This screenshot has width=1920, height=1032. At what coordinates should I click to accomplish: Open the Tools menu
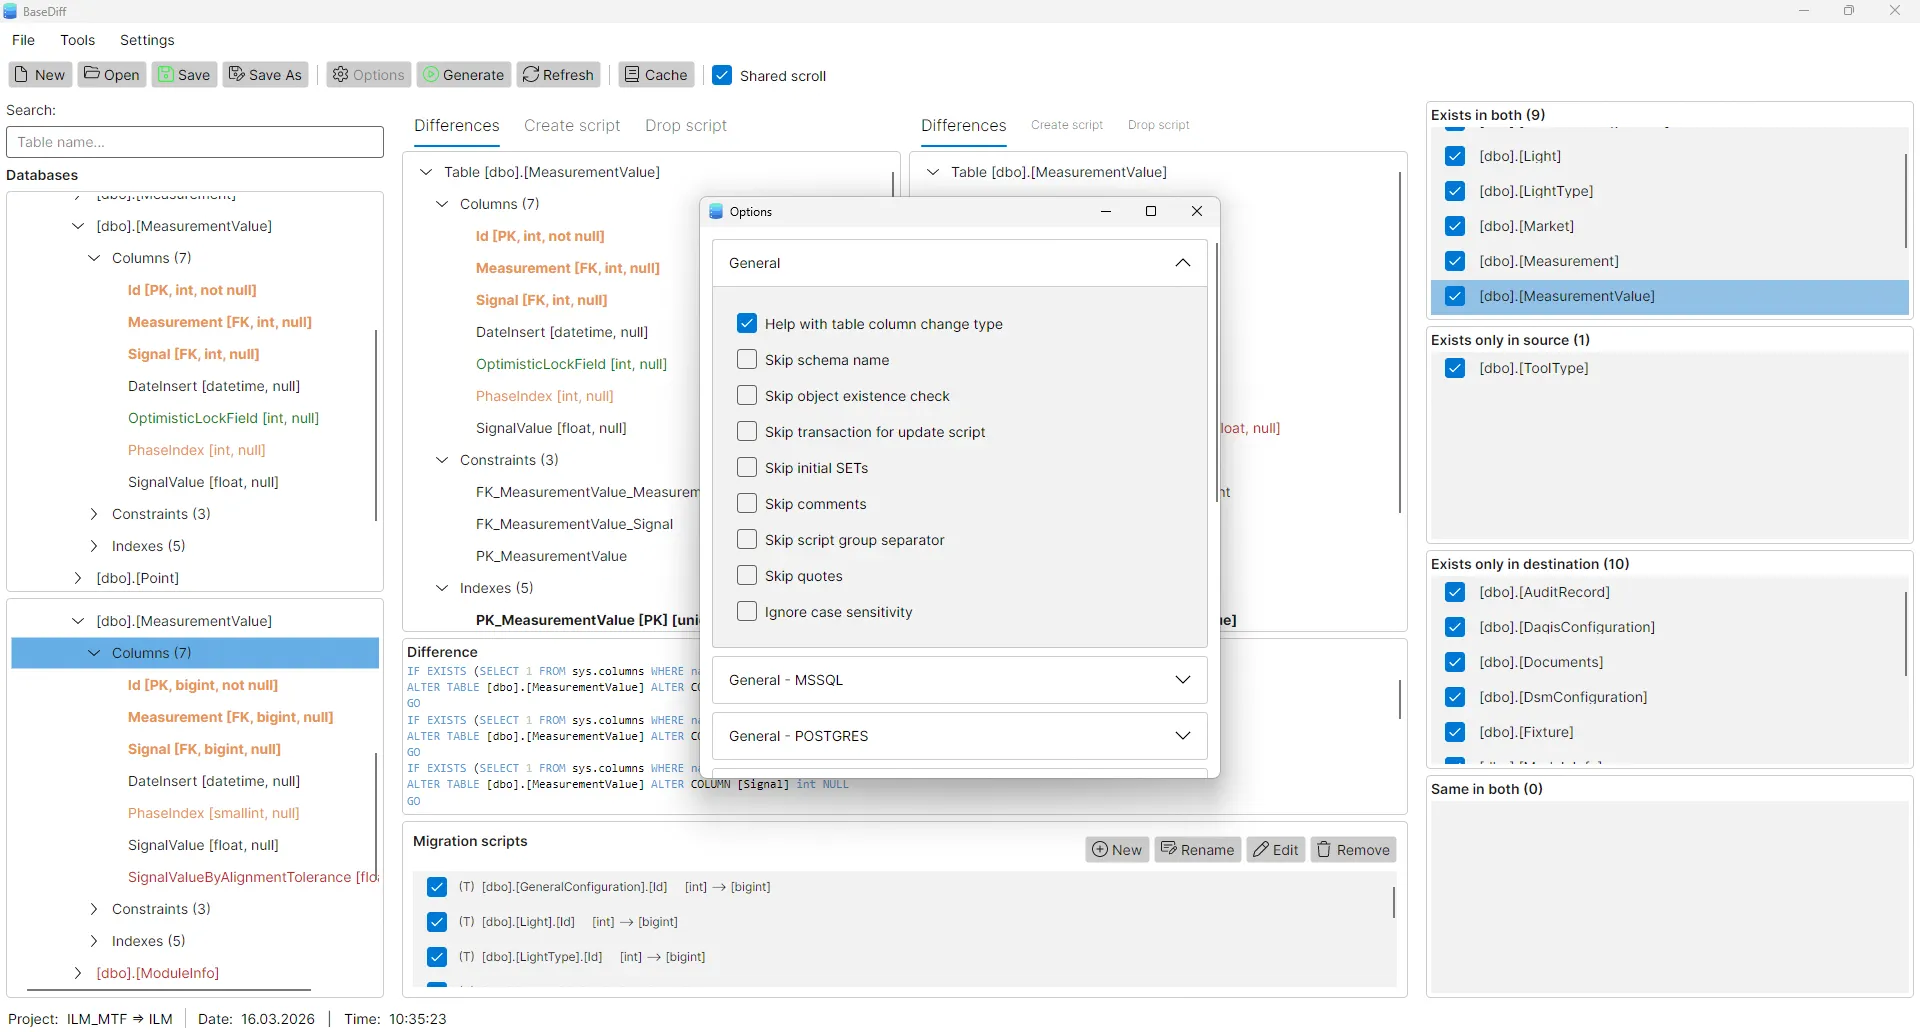coord(78,40)
